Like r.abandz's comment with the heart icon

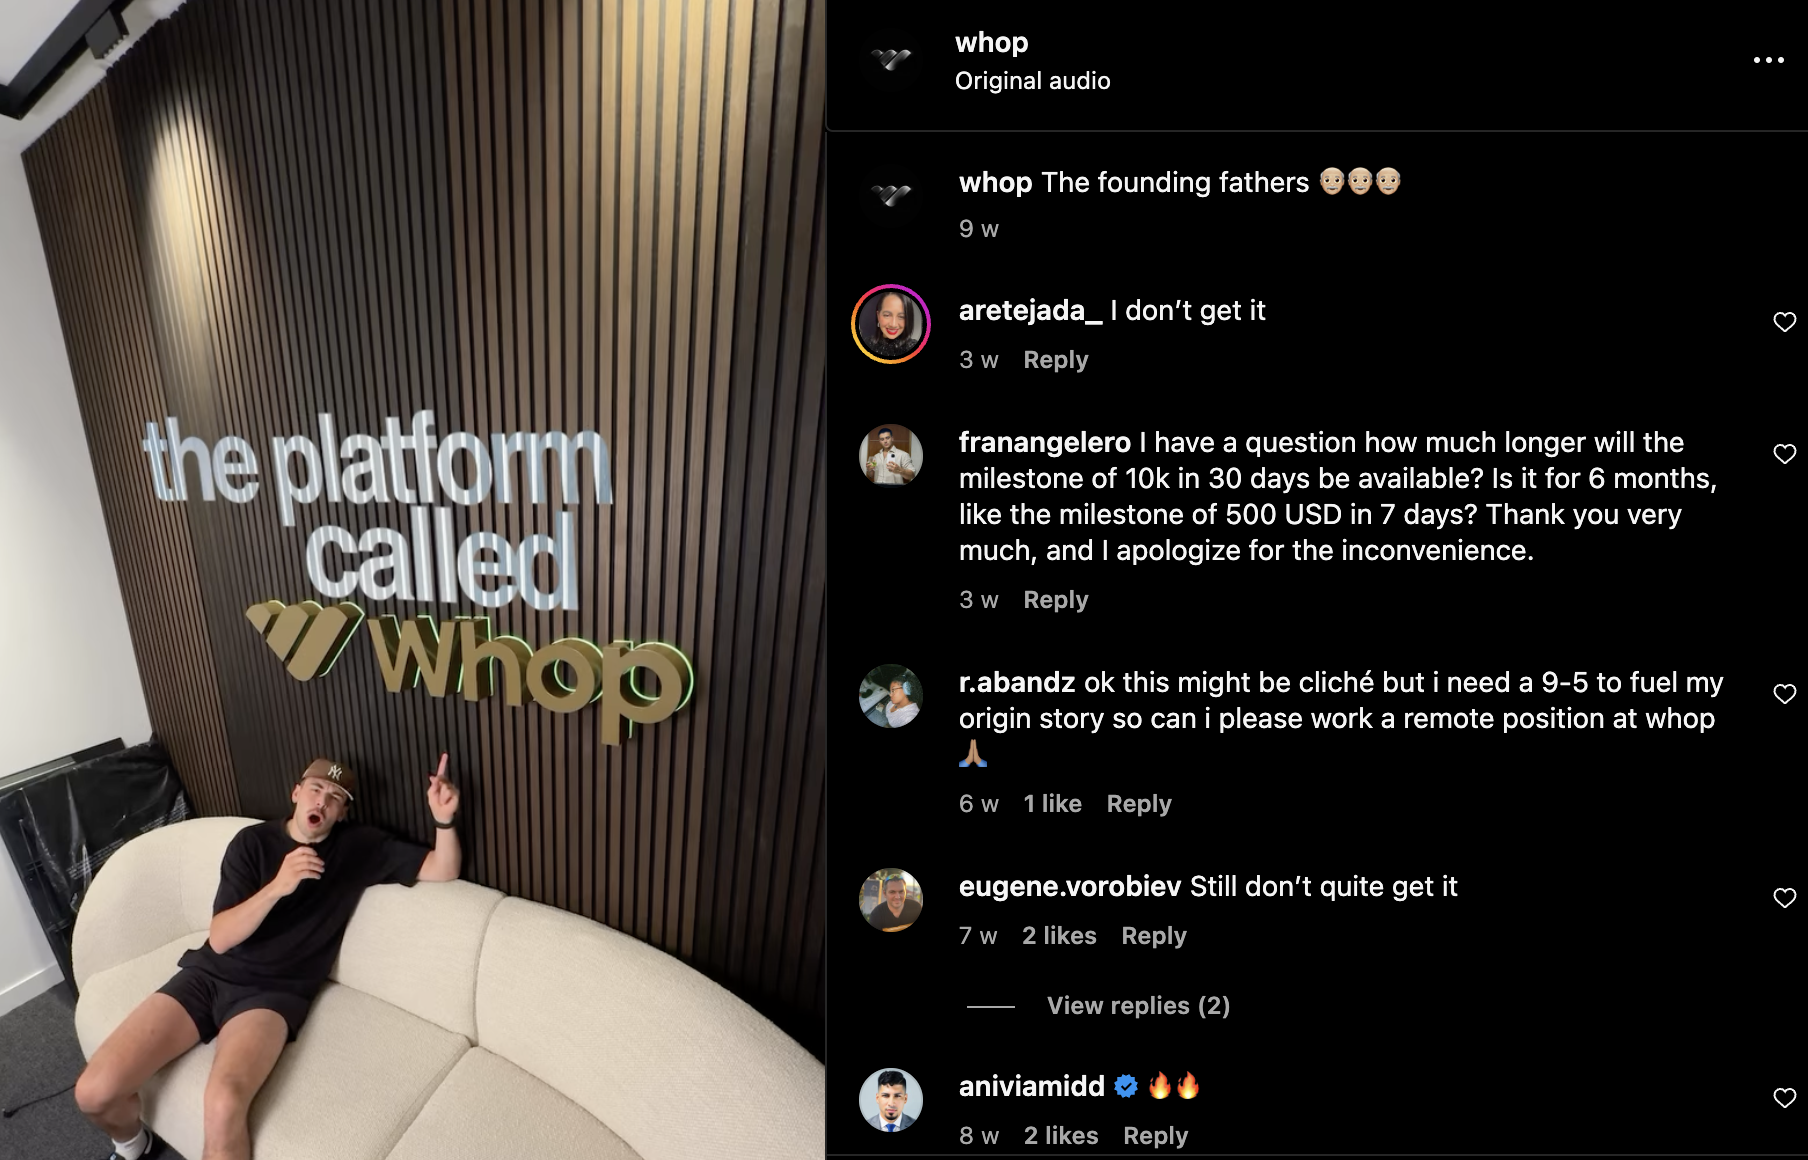[1785, 694]
